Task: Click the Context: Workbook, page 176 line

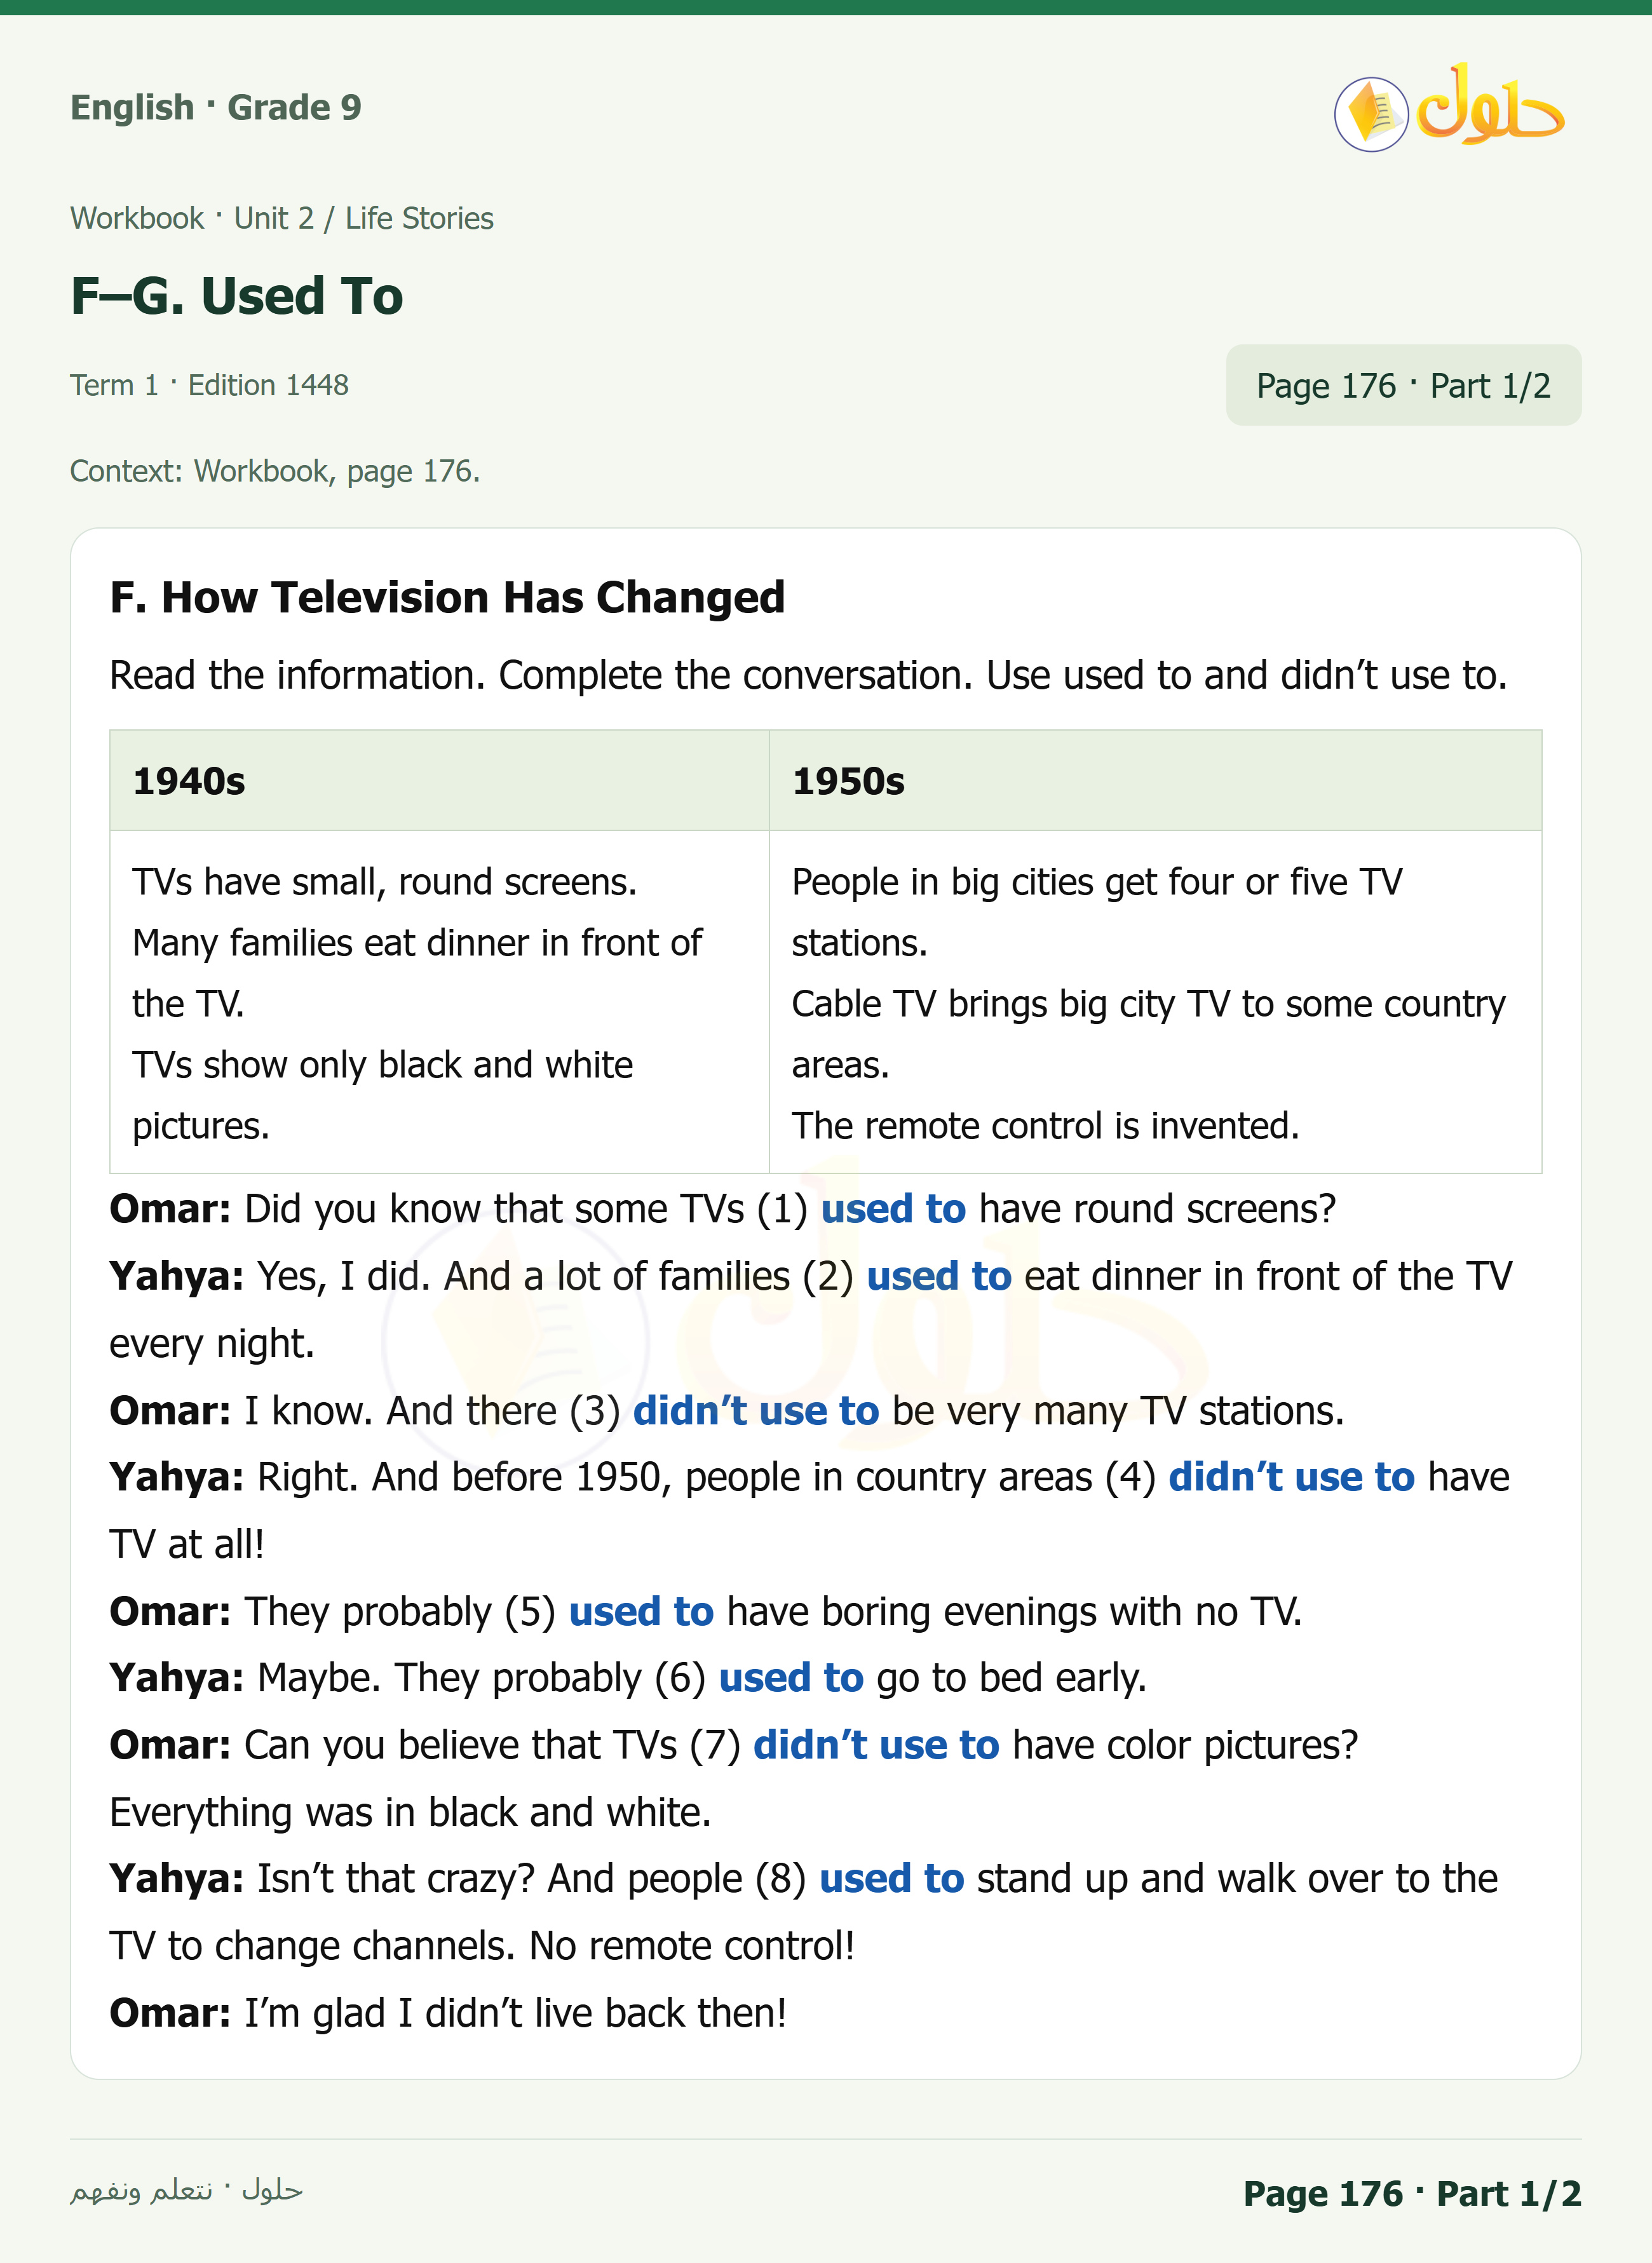Action: [x=275, y=471]
